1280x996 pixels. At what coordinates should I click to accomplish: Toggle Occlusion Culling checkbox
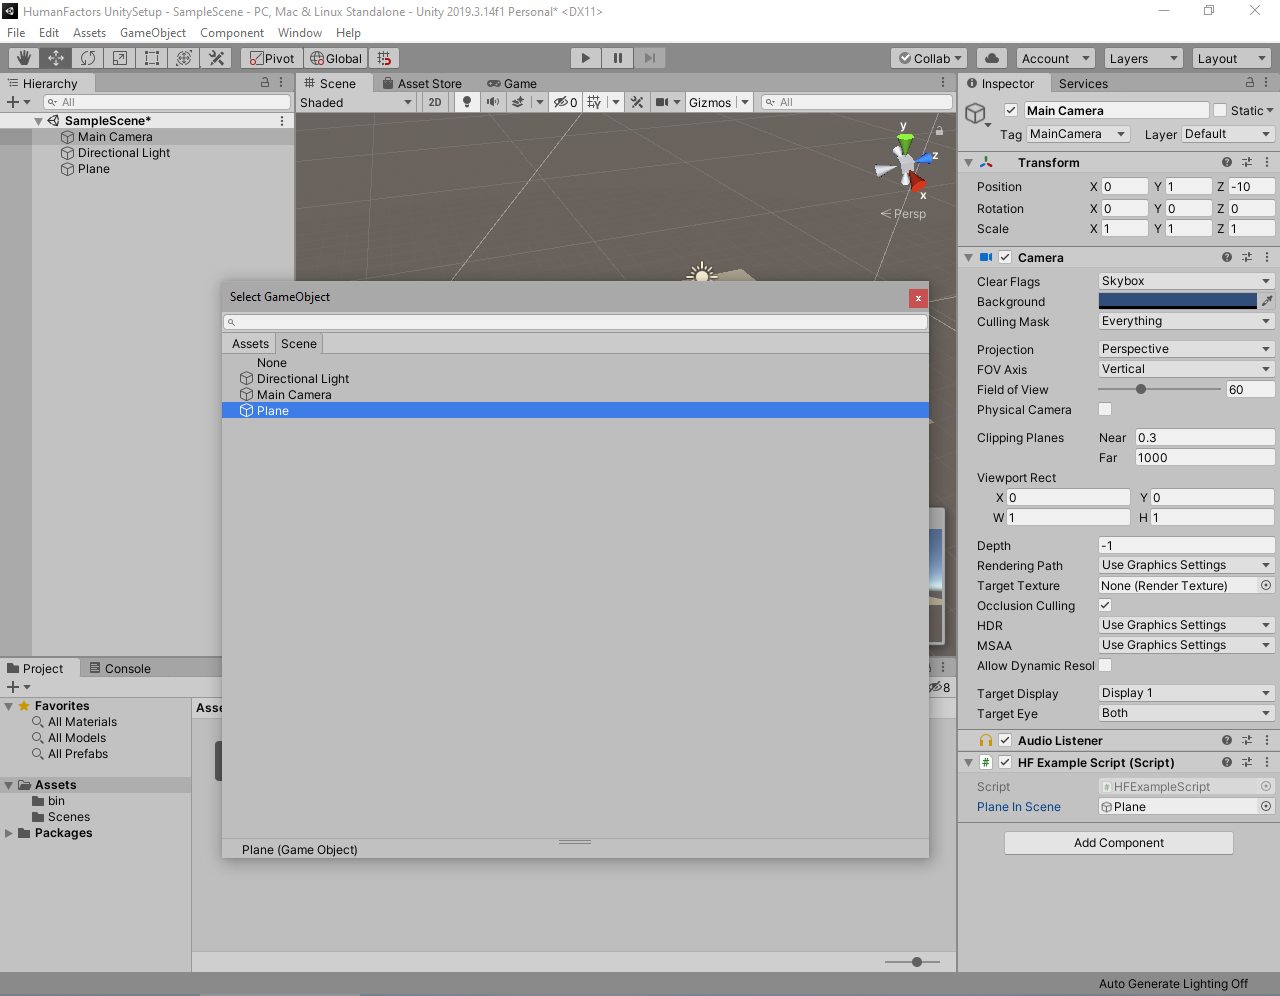(x=1105, y=605)
